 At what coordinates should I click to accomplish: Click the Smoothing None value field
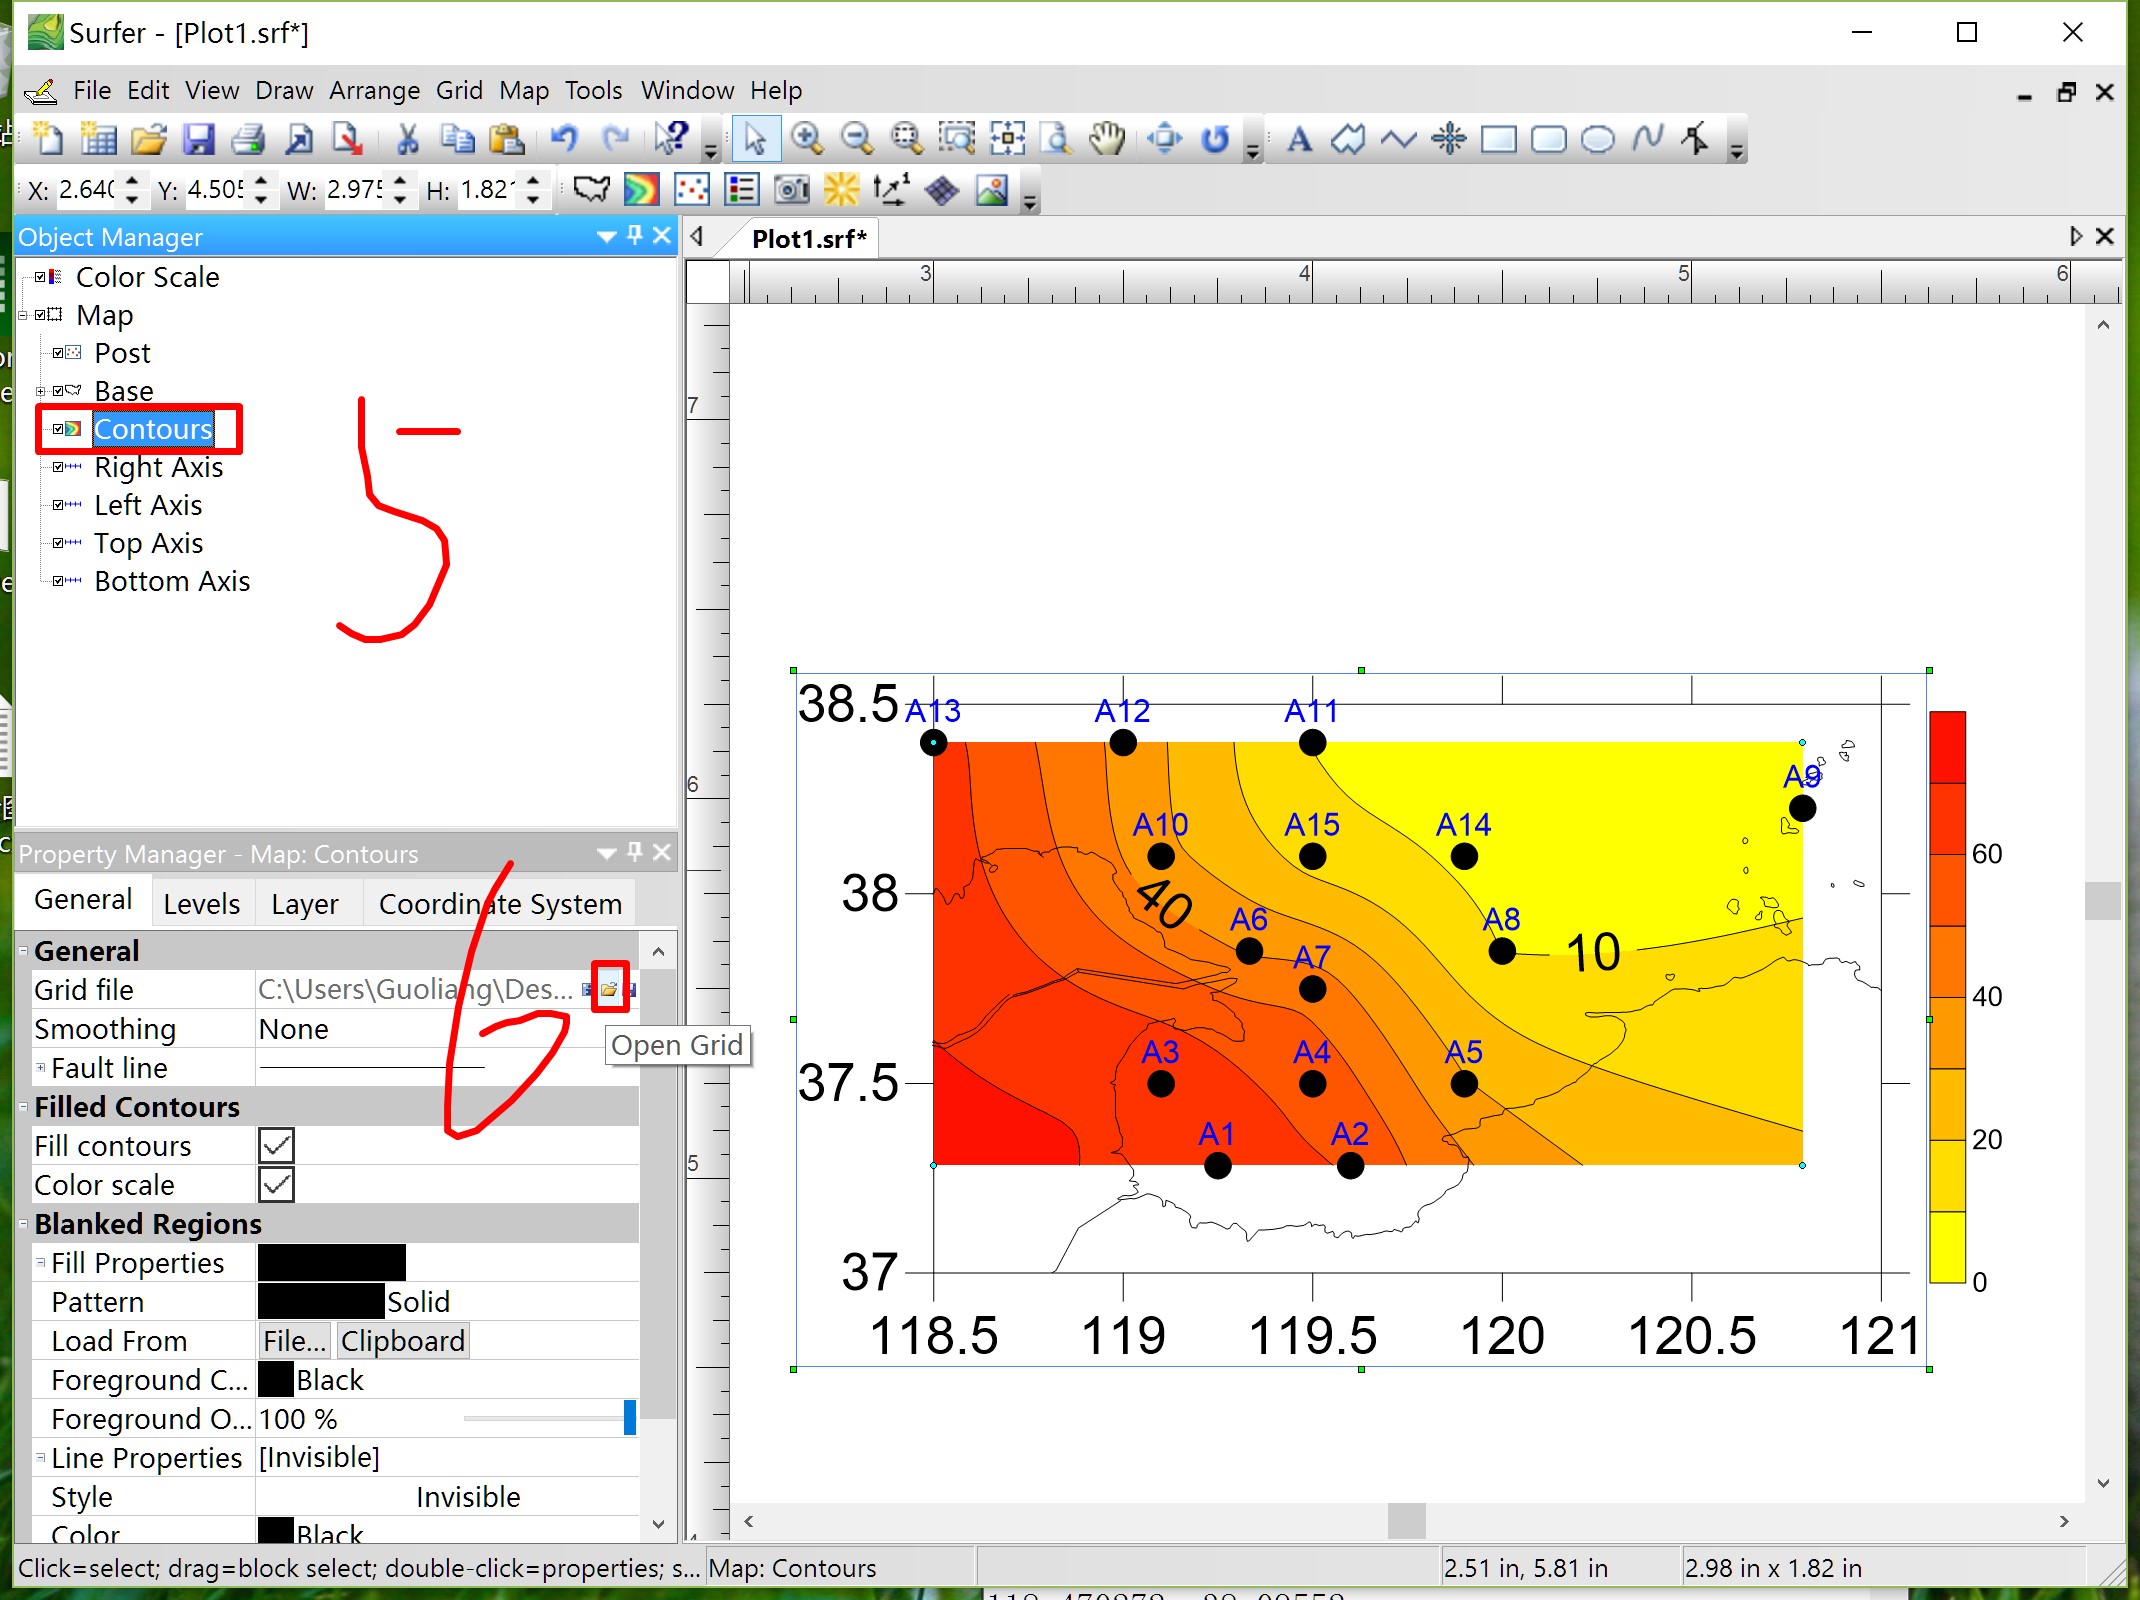[446, 1029]
